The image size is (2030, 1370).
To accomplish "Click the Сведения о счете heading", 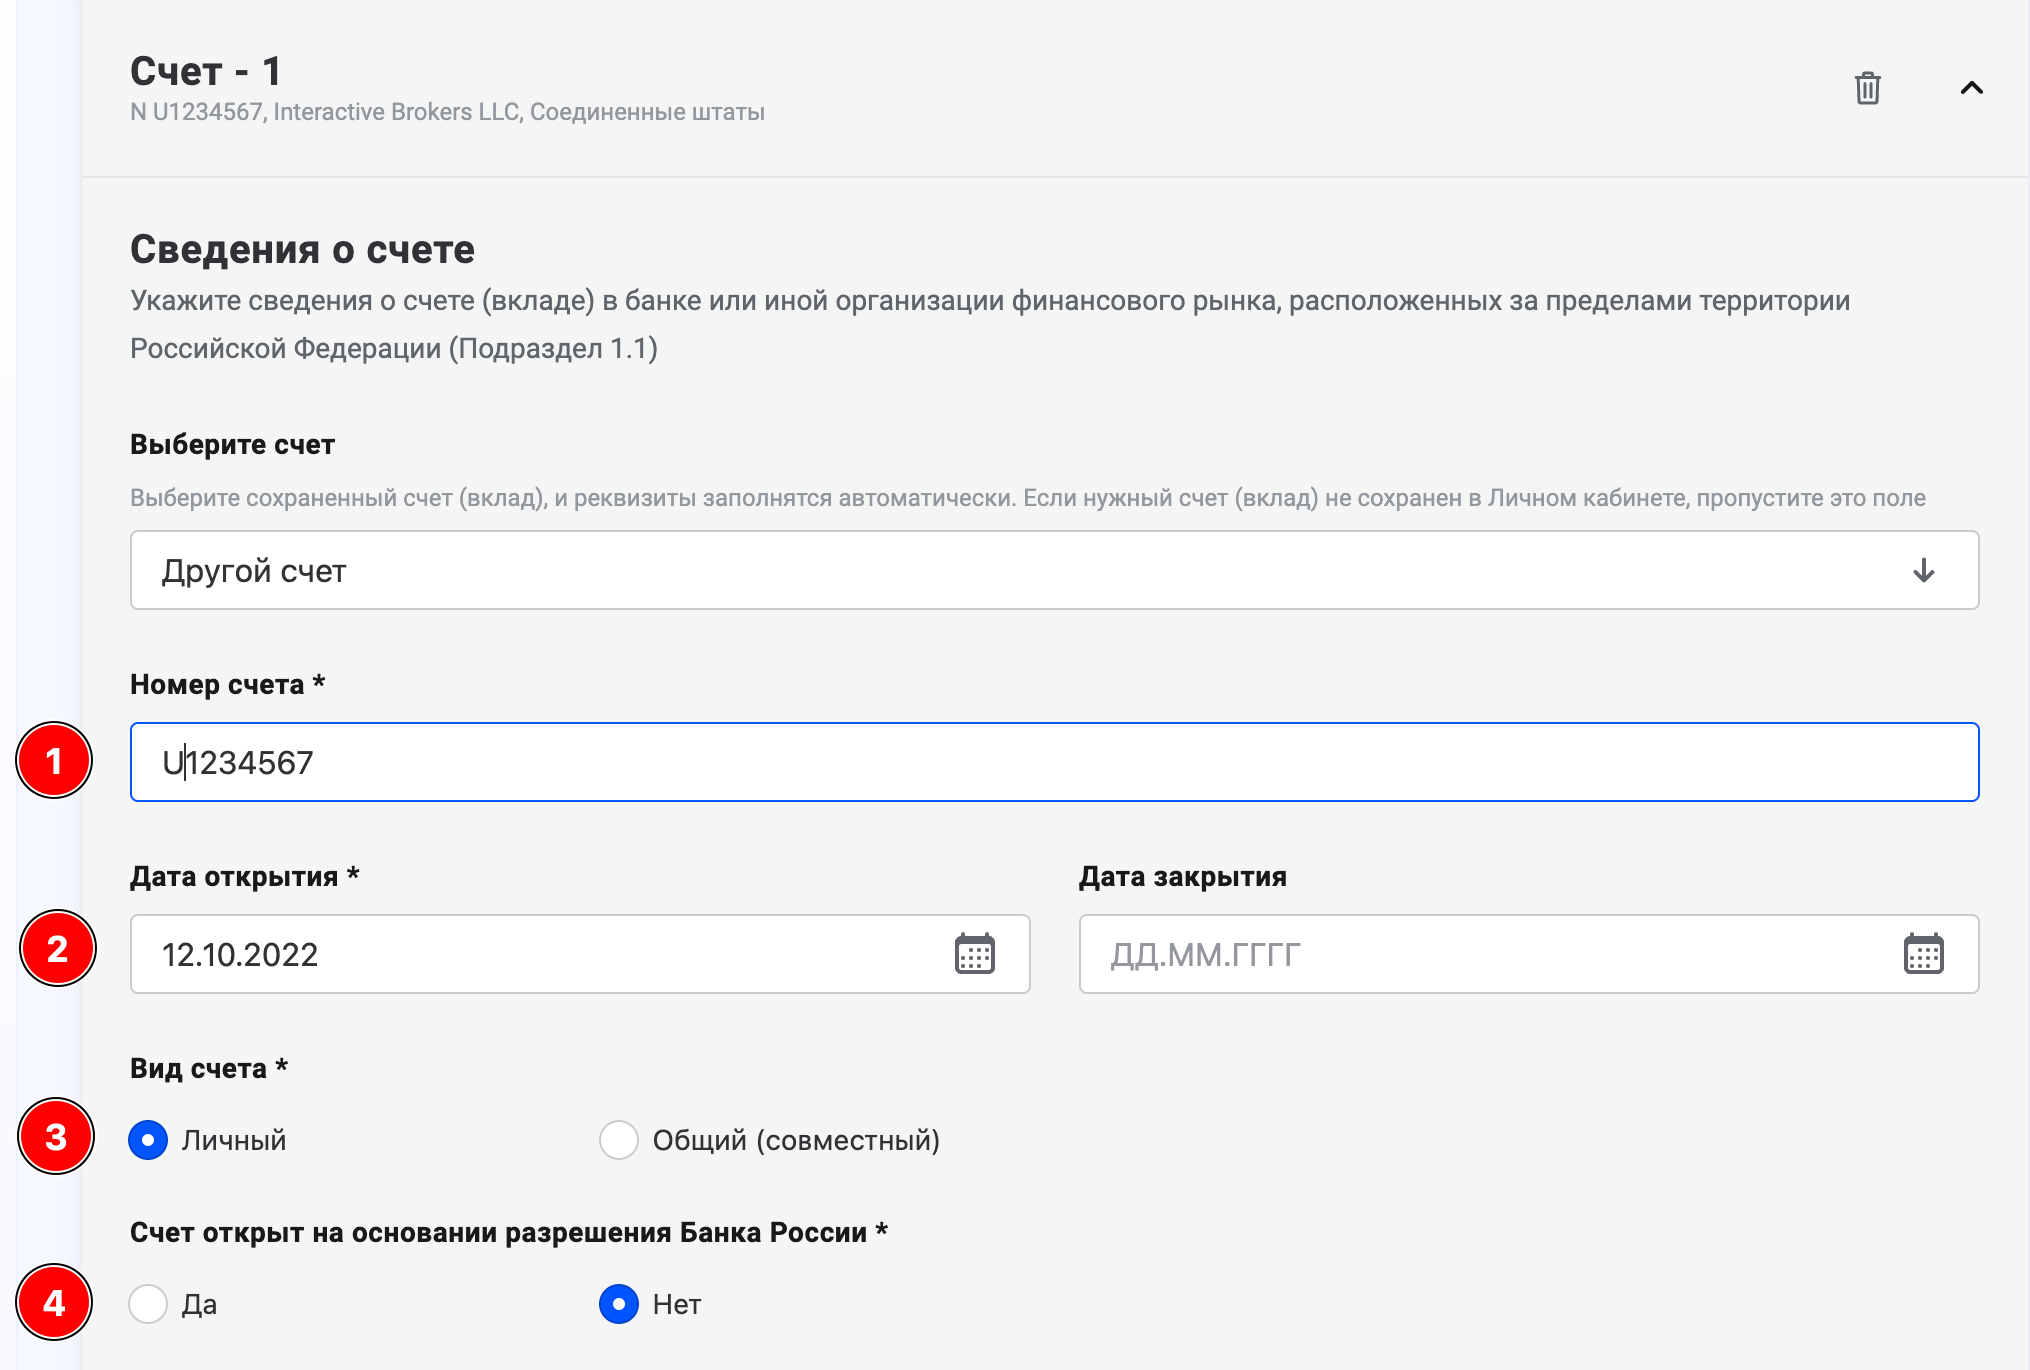I will [302, 249].
